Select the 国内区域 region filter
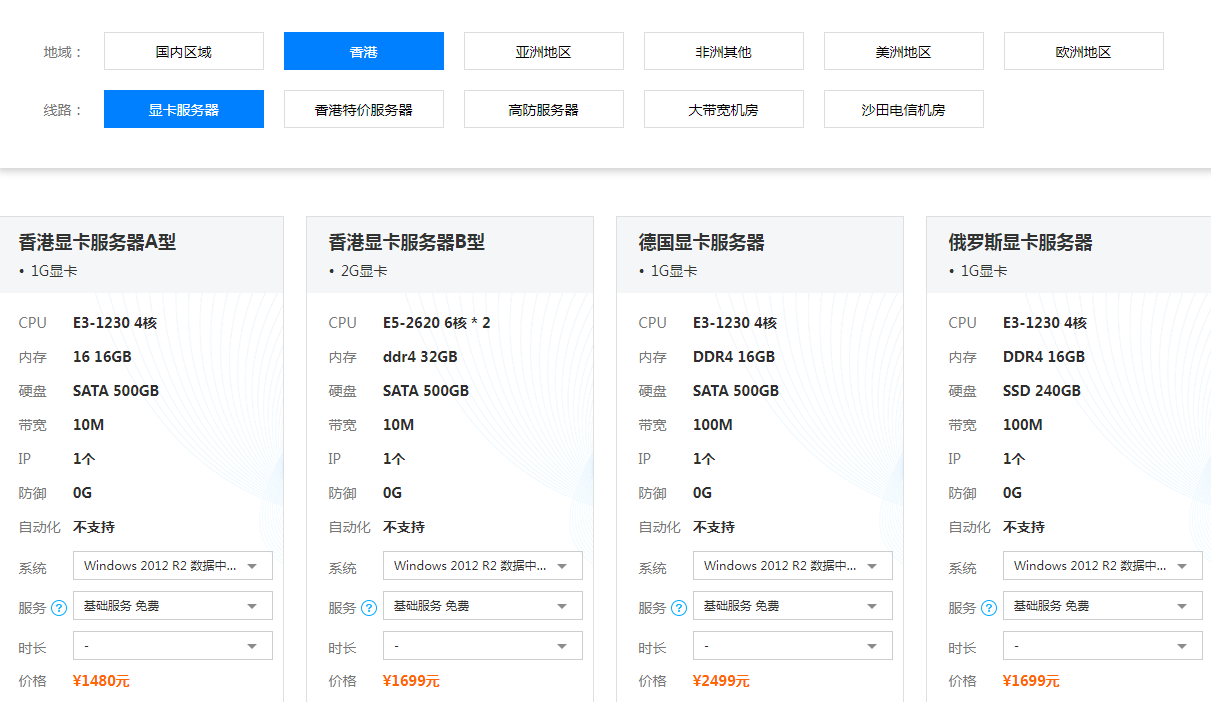 pos(183,51)
